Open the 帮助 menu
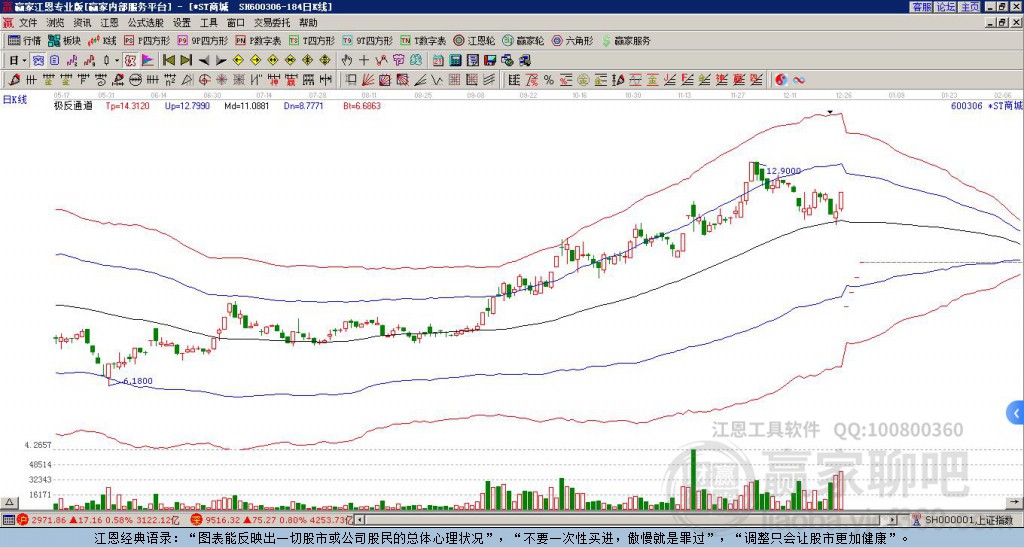This screenshot has height=548, width=1024. tap(308, 23)
